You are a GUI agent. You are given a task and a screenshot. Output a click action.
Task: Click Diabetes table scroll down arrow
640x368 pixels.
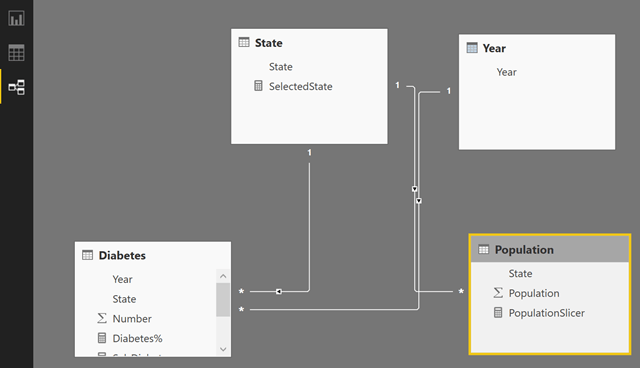pos(223,349)
